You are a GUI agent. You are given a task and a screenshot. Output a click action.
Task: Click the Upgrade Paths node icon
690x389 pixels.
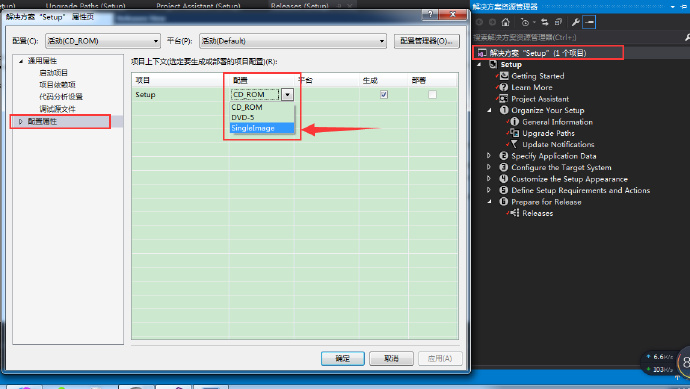coord(514,133)
